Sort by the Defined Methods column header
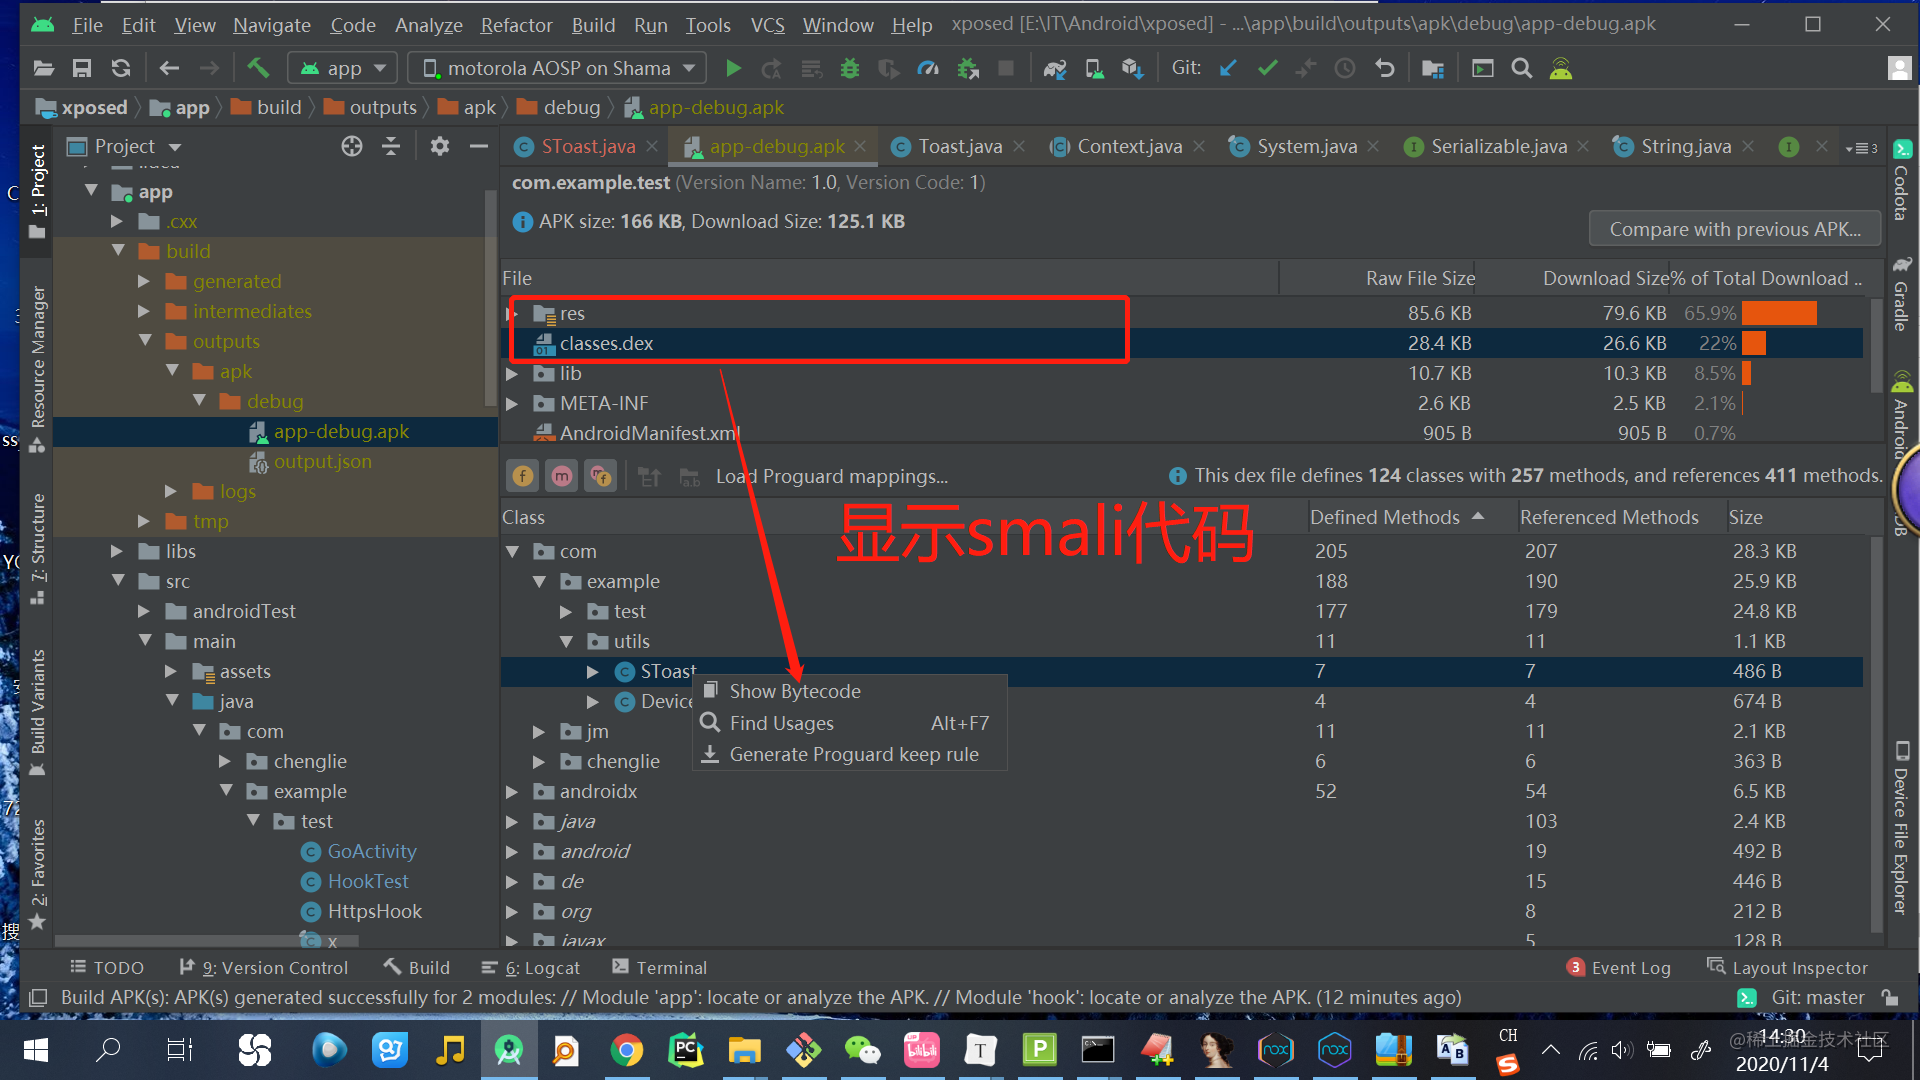Image resolution: width=1920 pixels, height=1080 pixels. [1384, 517]
